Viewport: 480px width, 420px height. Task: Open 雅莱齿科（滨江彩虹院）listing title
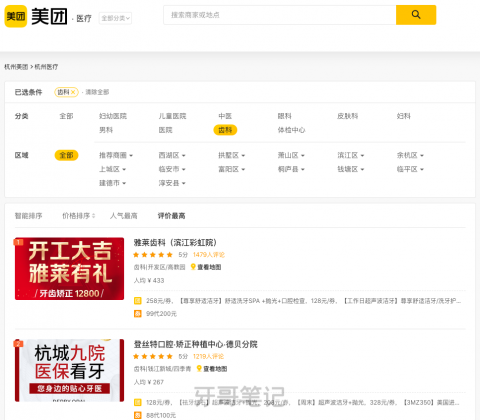pos(175,242)
